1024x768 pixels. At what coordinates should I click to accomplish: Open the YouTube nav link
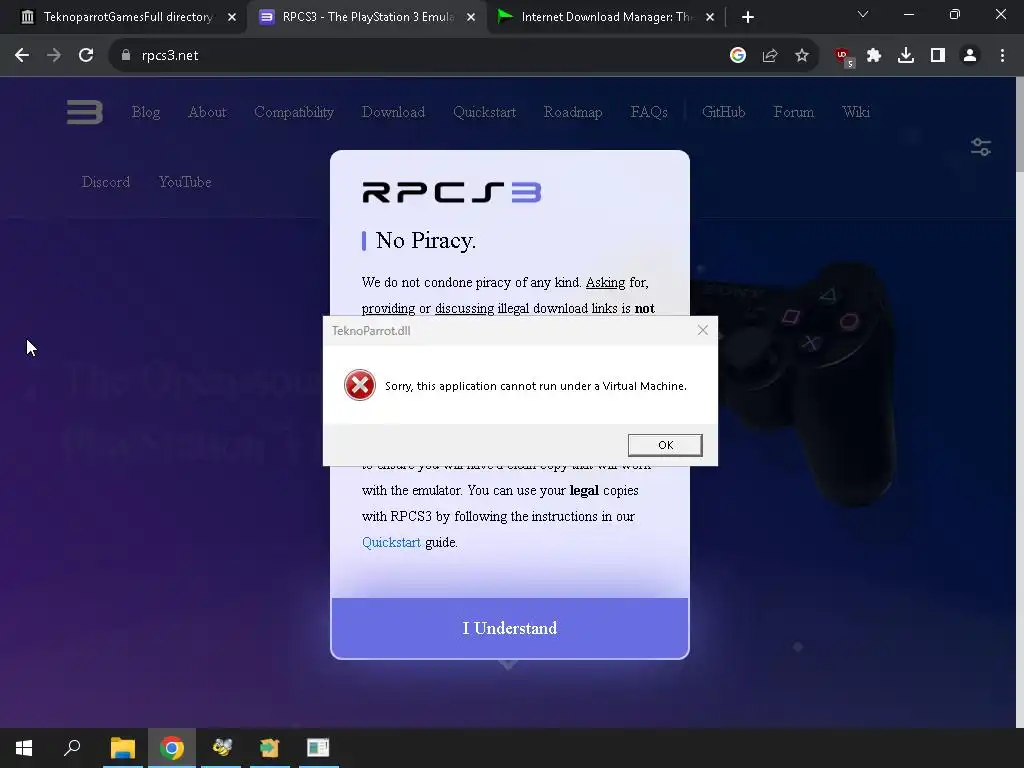pos(185,182)
